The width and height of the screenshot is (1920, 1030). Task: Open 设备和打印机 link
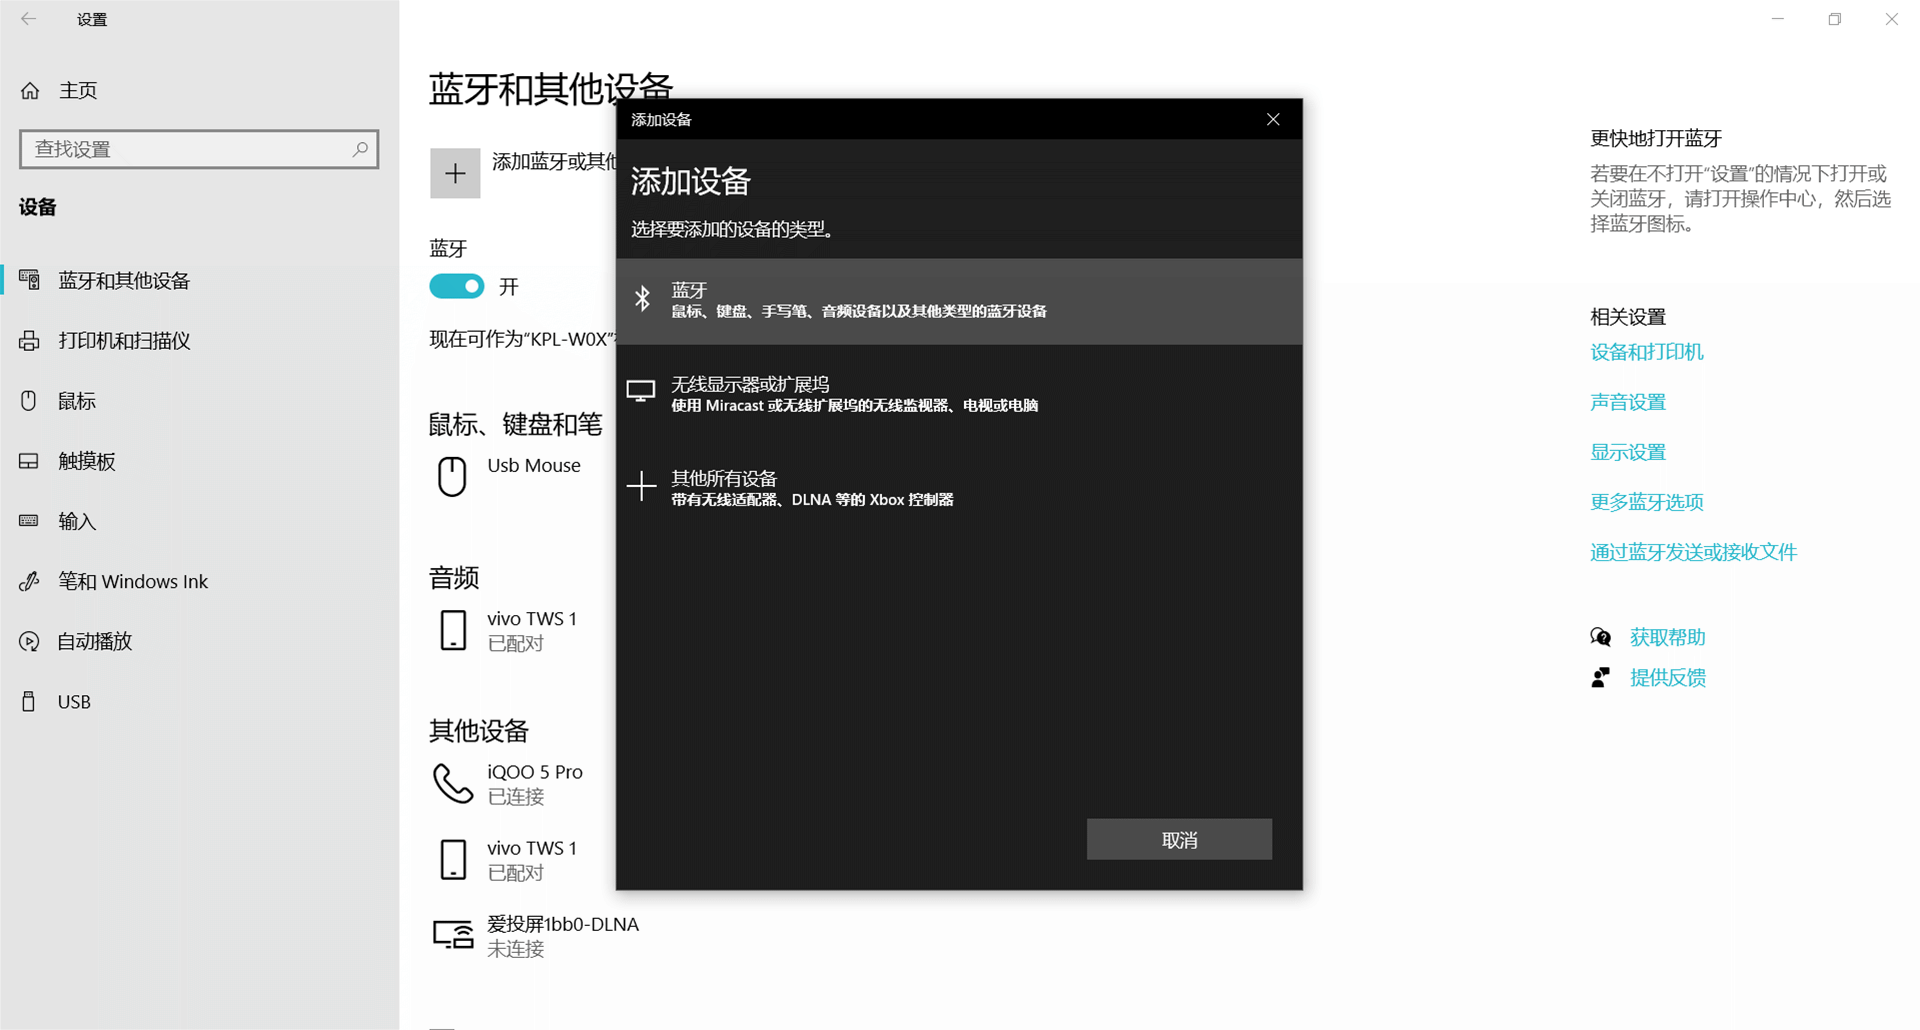pos(1646,352)
